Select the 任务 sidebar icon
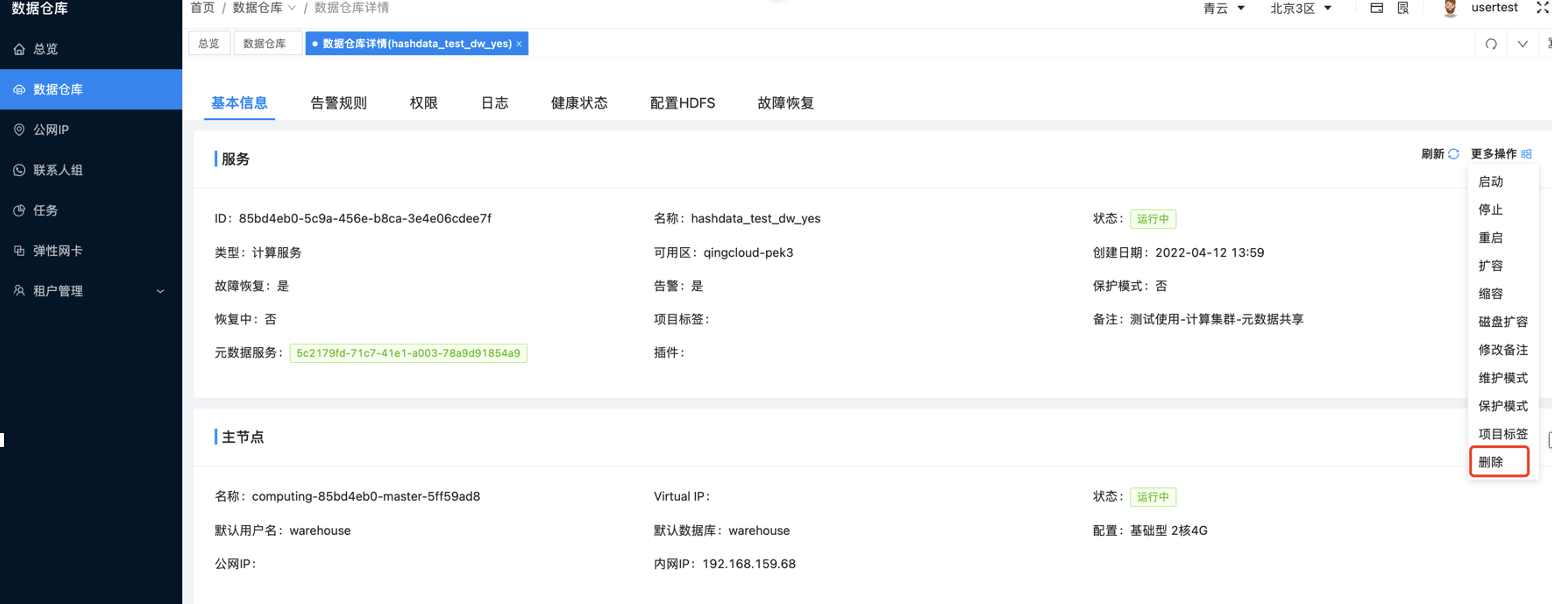The image size is (1552, 604). [x=20, y=210]
